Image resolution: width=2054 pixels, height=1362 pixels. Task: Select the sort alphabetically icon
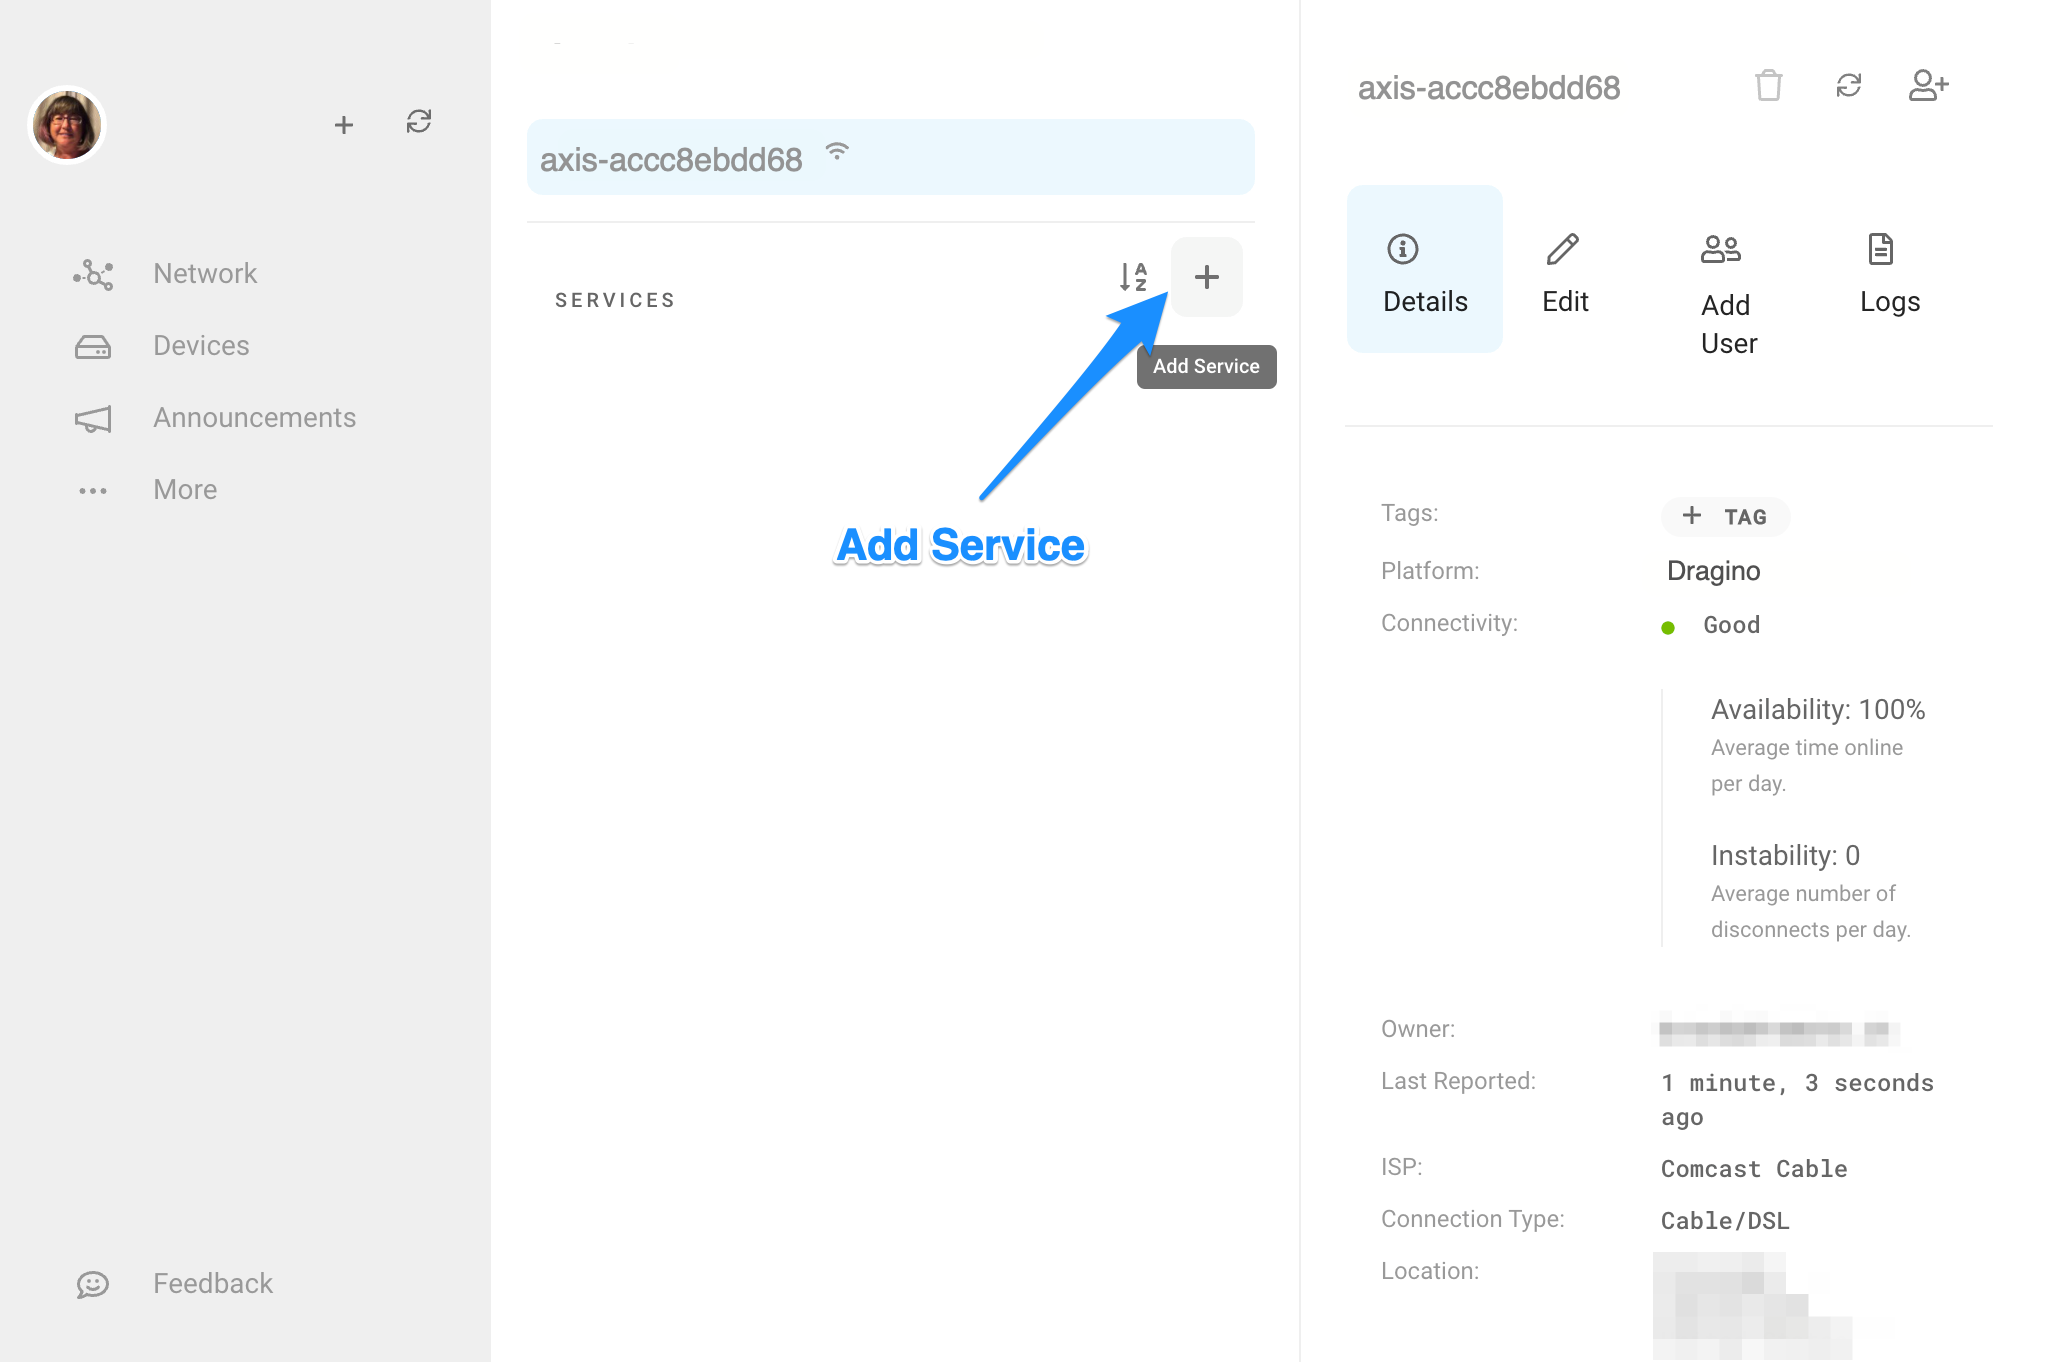1133,277
